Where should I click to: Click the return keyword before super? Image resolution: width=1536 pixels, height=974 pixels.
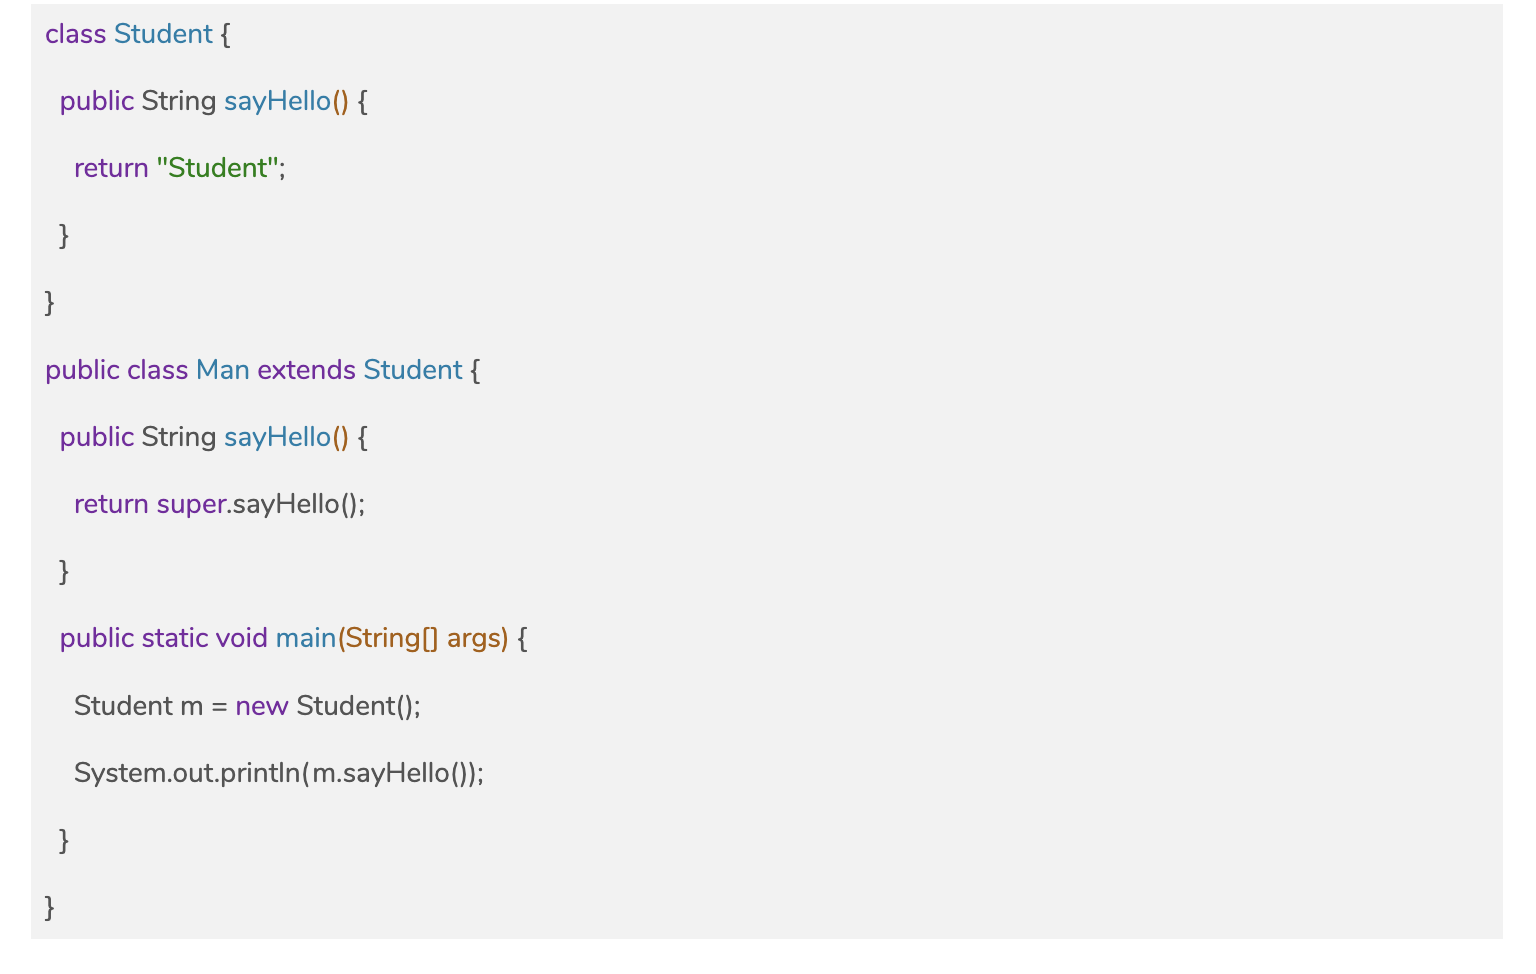[x=111, y=504]
